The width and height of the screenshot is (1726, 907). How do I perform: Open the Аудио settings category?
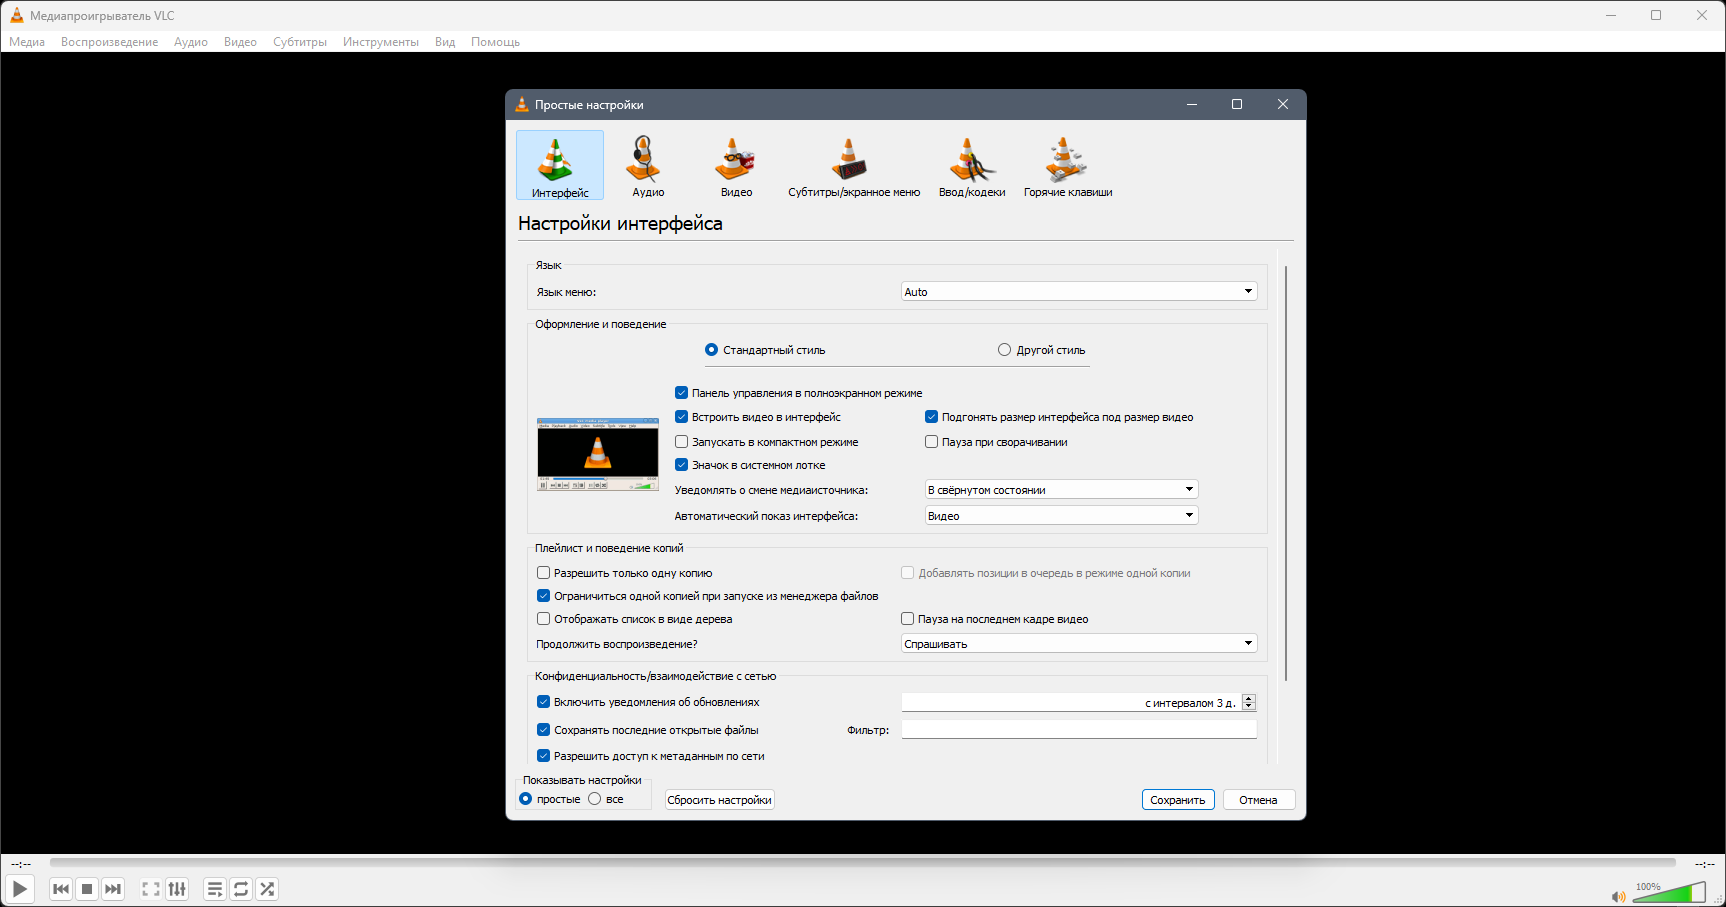647,166
